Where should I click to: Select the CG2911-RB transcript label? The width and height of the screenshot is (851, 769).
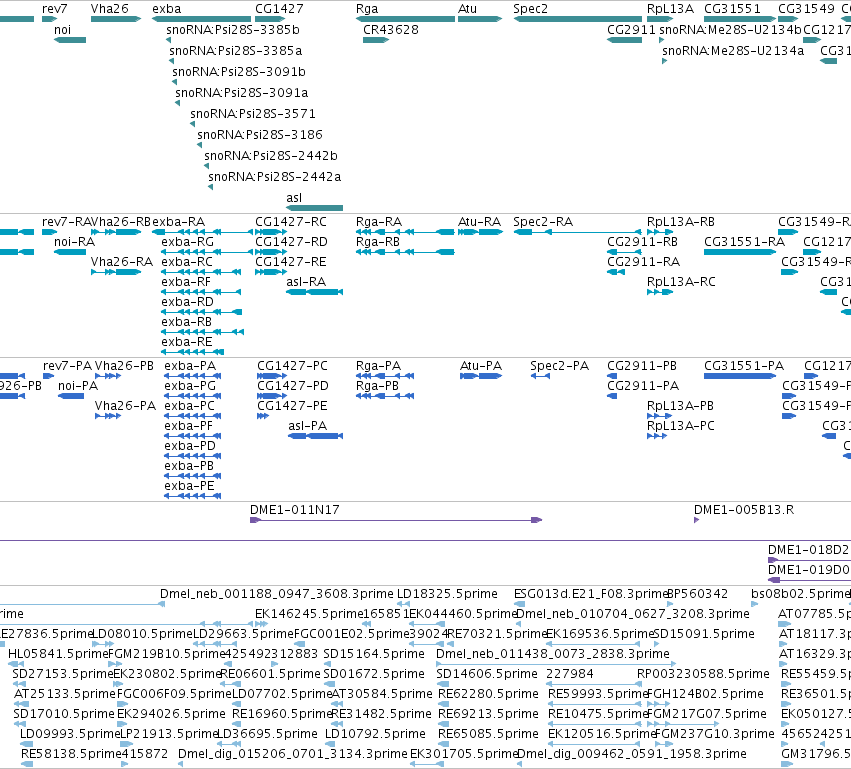point(643,242)
